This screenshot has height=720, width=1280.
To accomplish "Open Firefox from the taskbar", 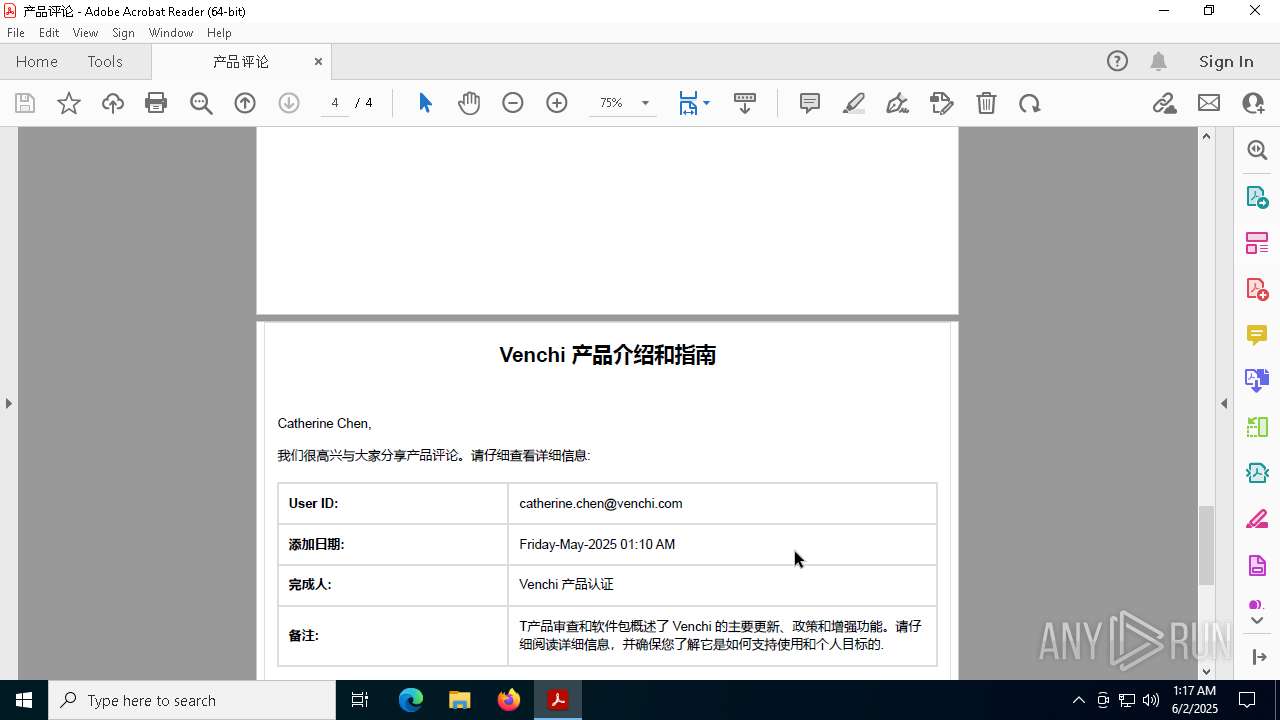I will (509, 700).
